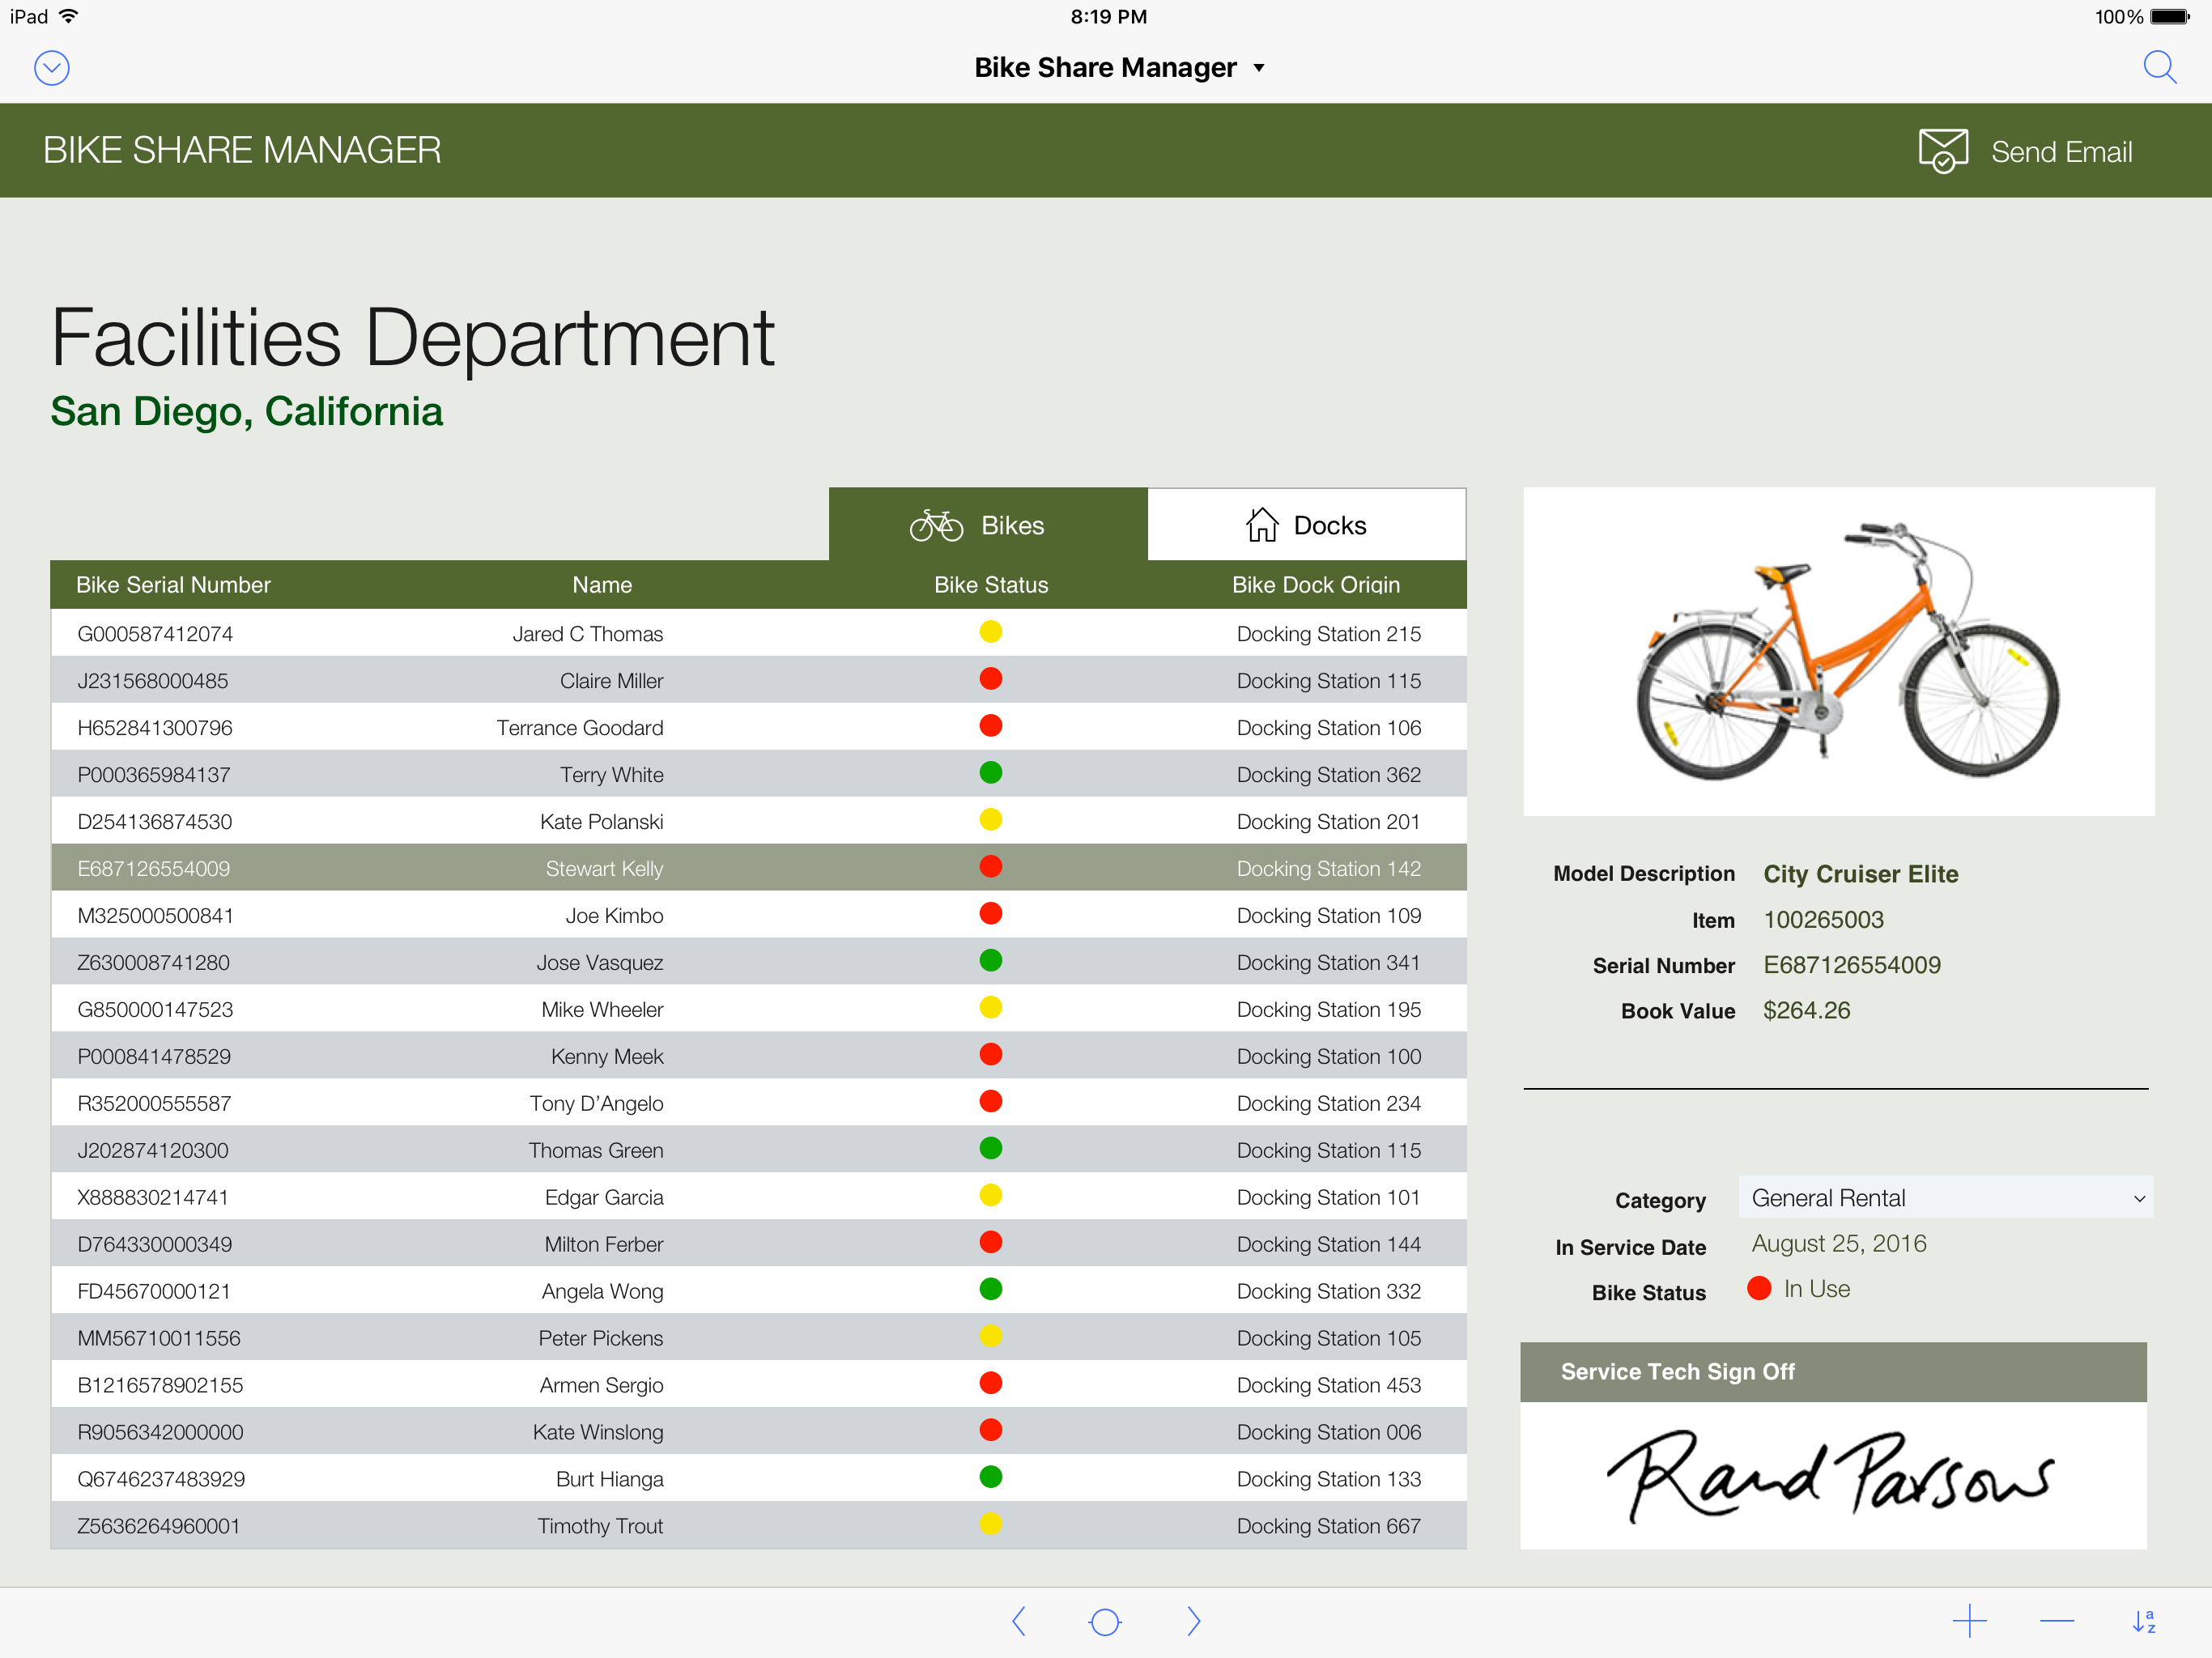Switch to the Docks tab
2212x1658 pixels.
[1306, 525]
